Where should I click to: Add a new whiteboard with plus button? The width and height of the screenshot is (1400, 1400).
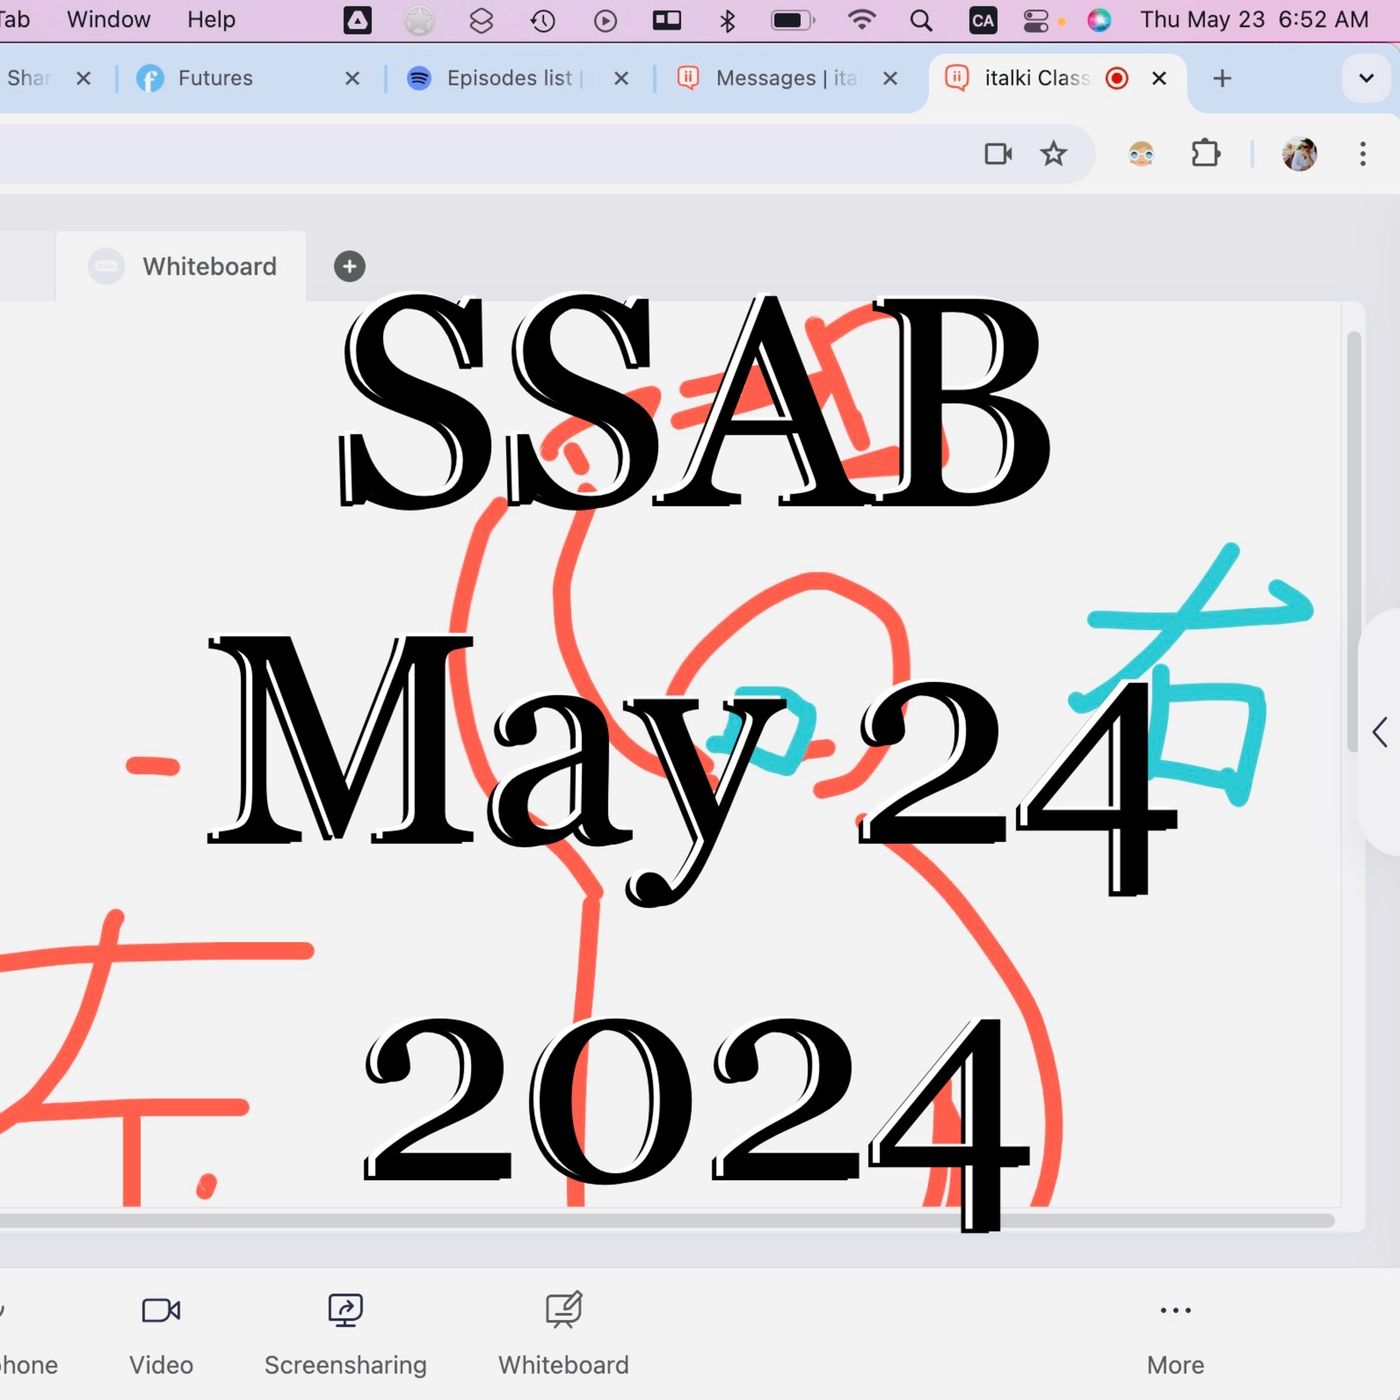(349, 266)
